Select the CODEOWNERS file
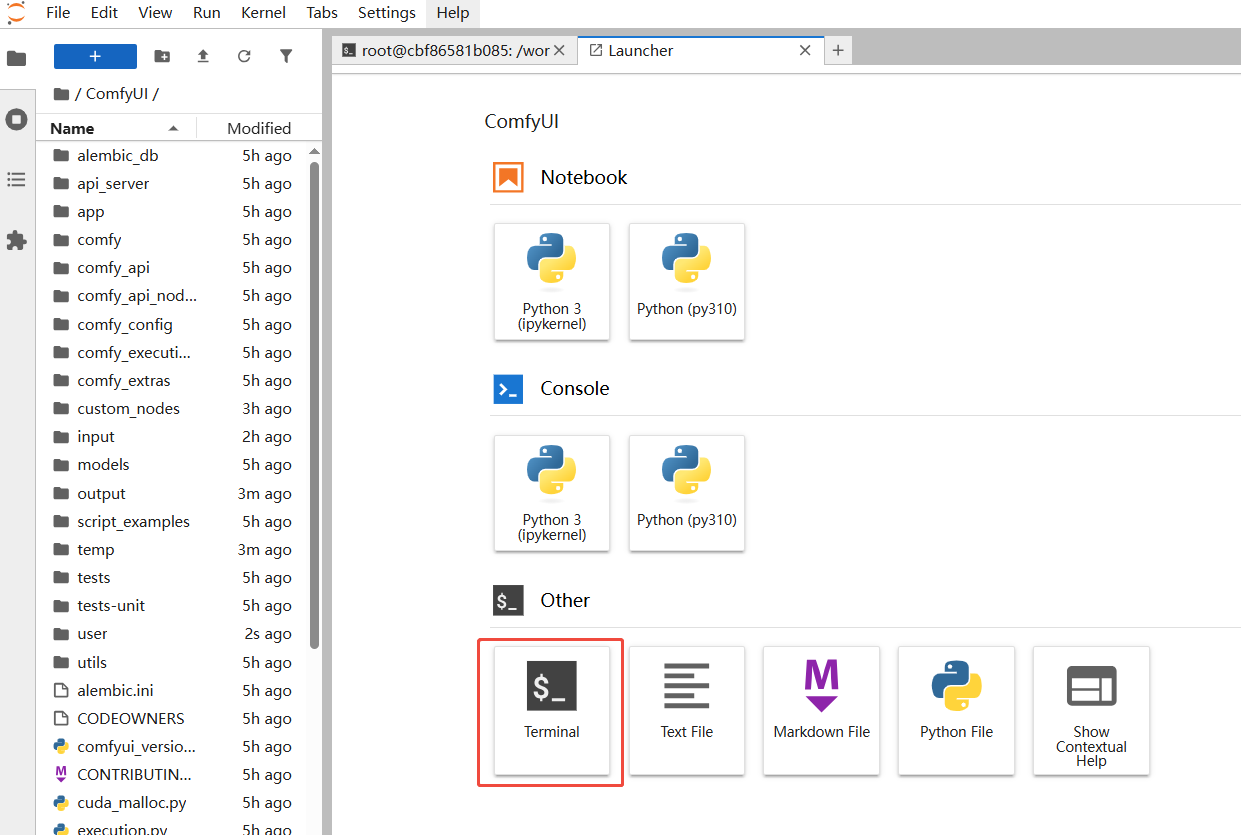This screenshot has height=835, width=1241. [172, 719]
